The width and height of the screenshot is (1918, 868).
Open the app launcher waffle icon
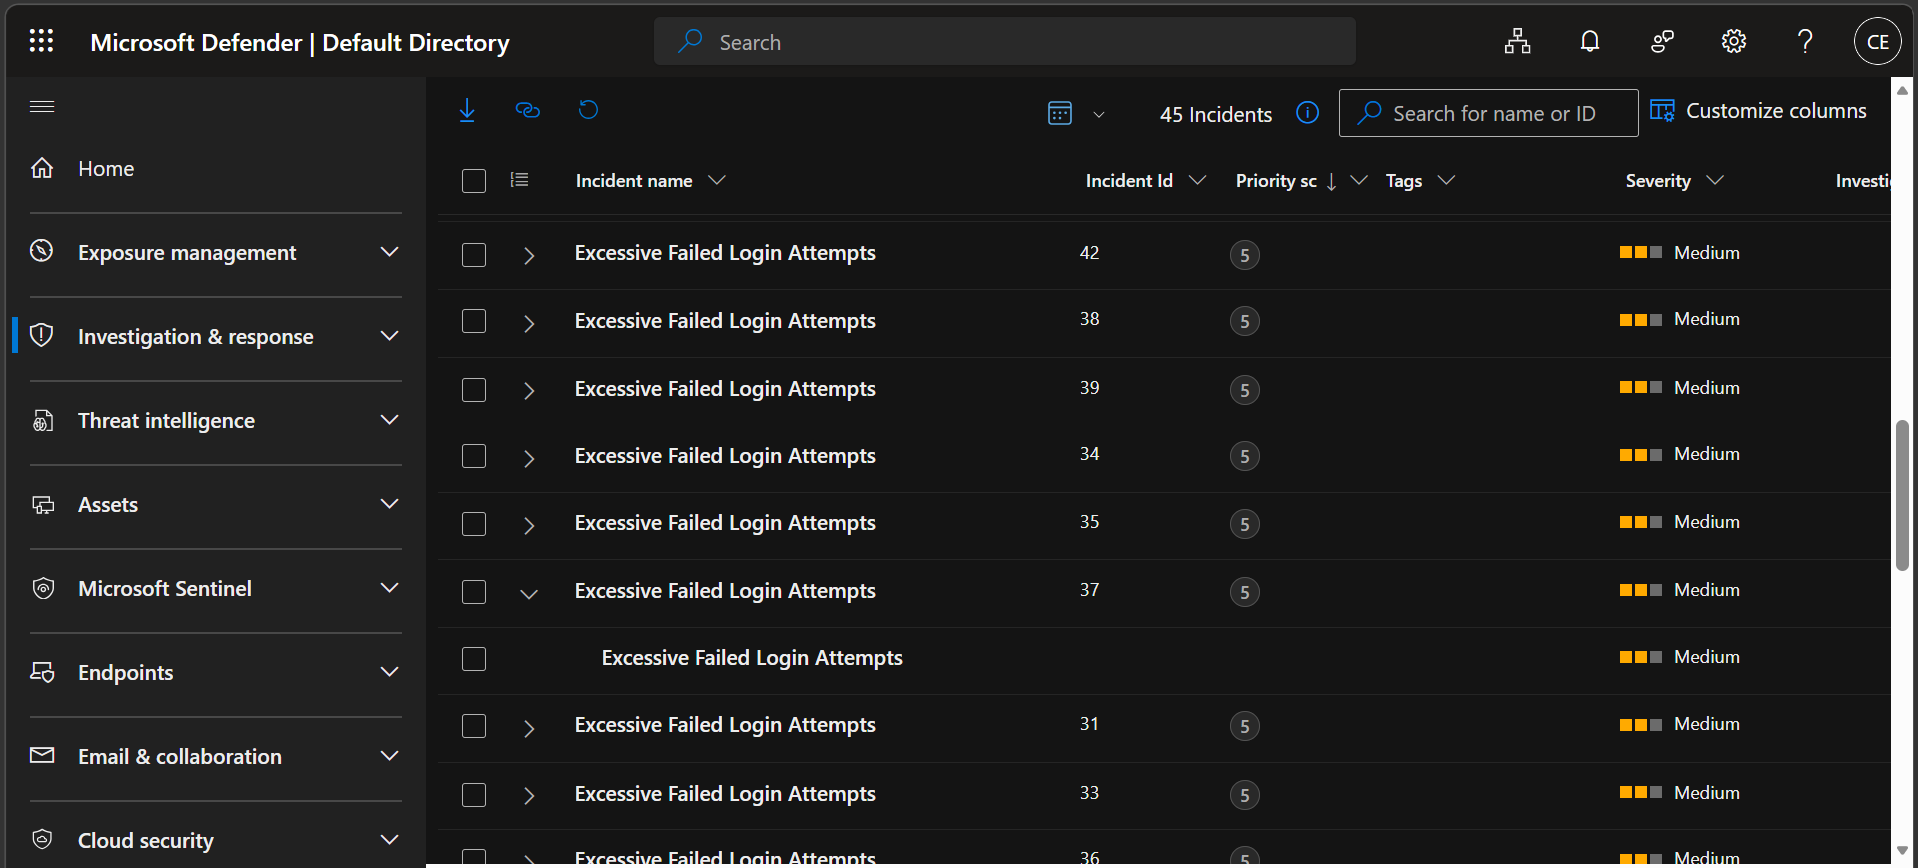[41, 41]
